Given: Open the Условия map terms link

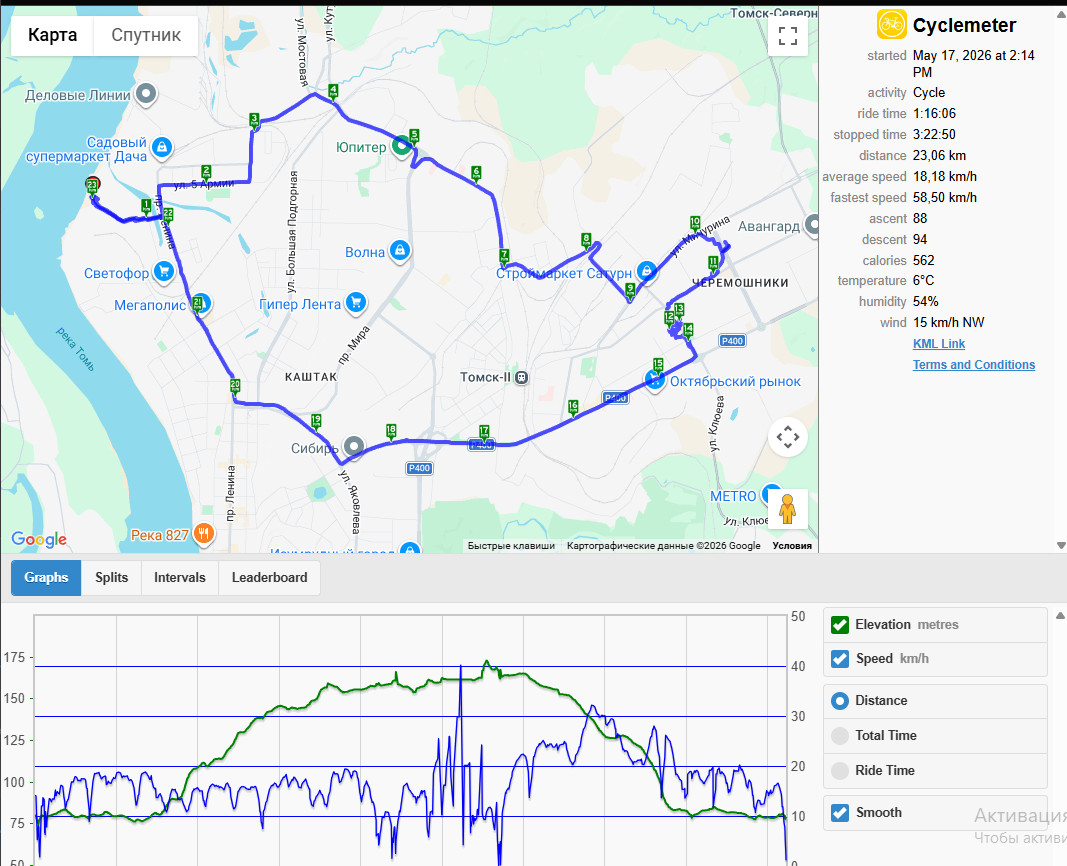Looking at the screenshot, I should [792, 546].
